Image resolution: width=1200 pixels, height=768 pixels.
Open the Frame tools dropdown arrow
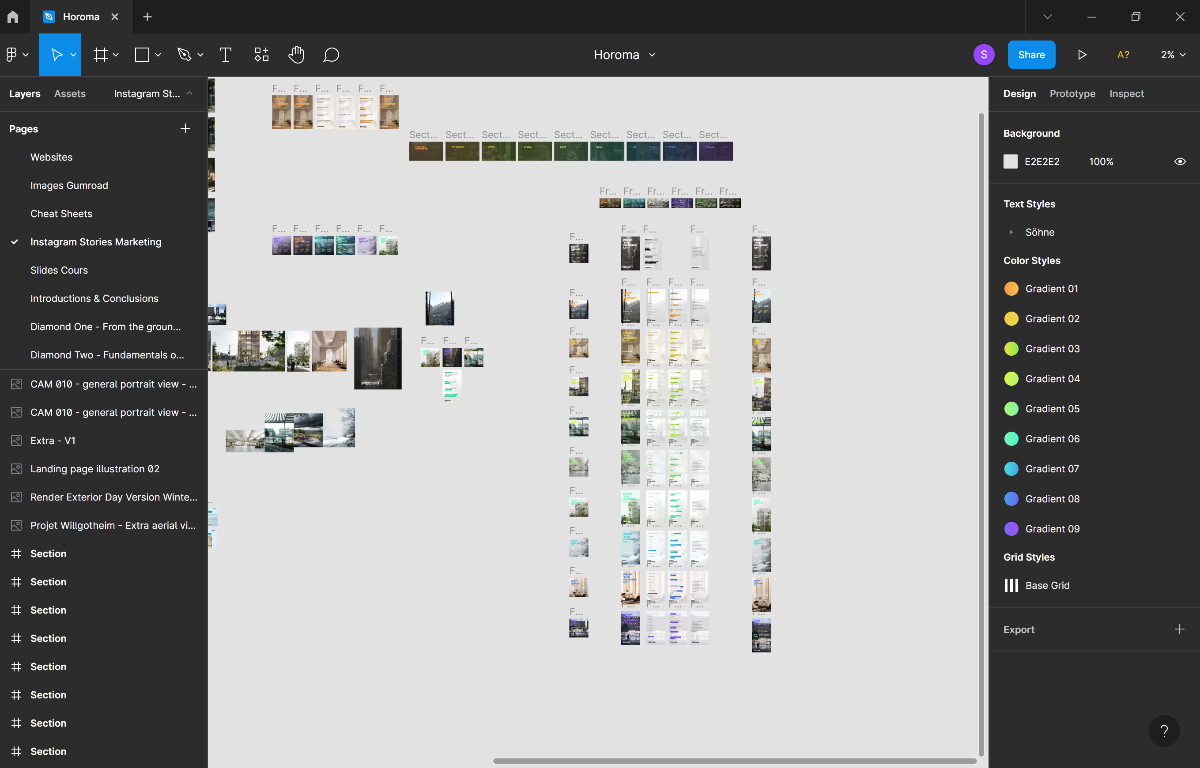(x=116, y=55)
